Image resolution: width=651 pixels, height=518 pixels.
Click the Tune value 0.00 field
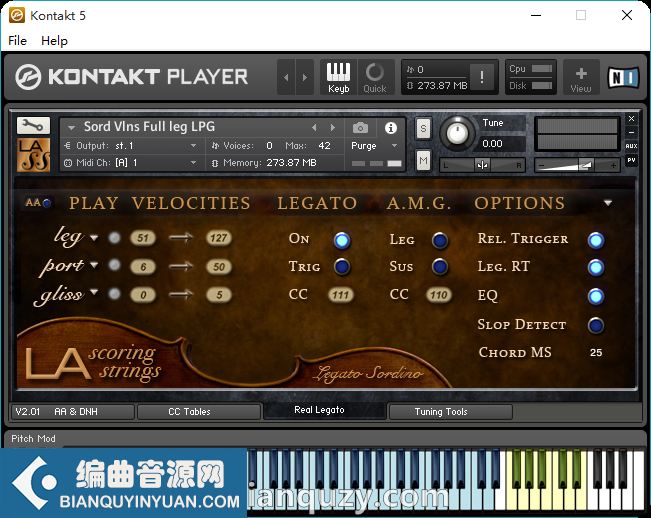pyautogui.click(x=502, y=144)
